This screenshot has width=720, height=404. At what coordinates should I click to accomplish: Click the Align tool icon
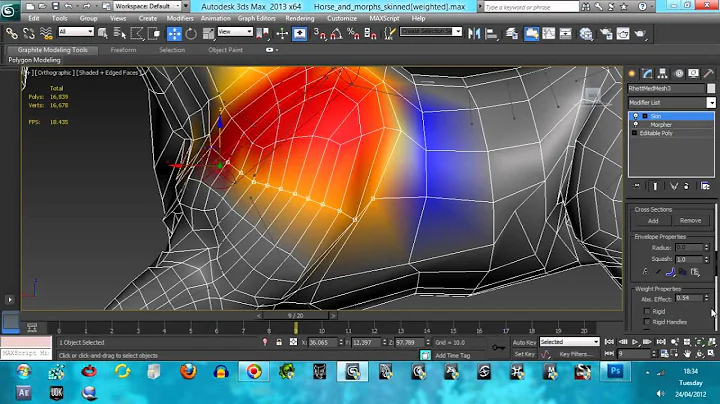(491, 33)
